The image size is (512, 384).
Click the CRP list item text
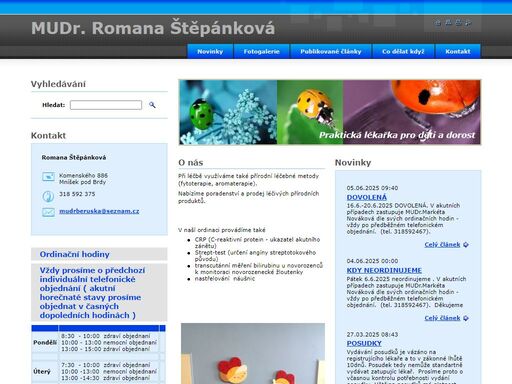[257, 243]
